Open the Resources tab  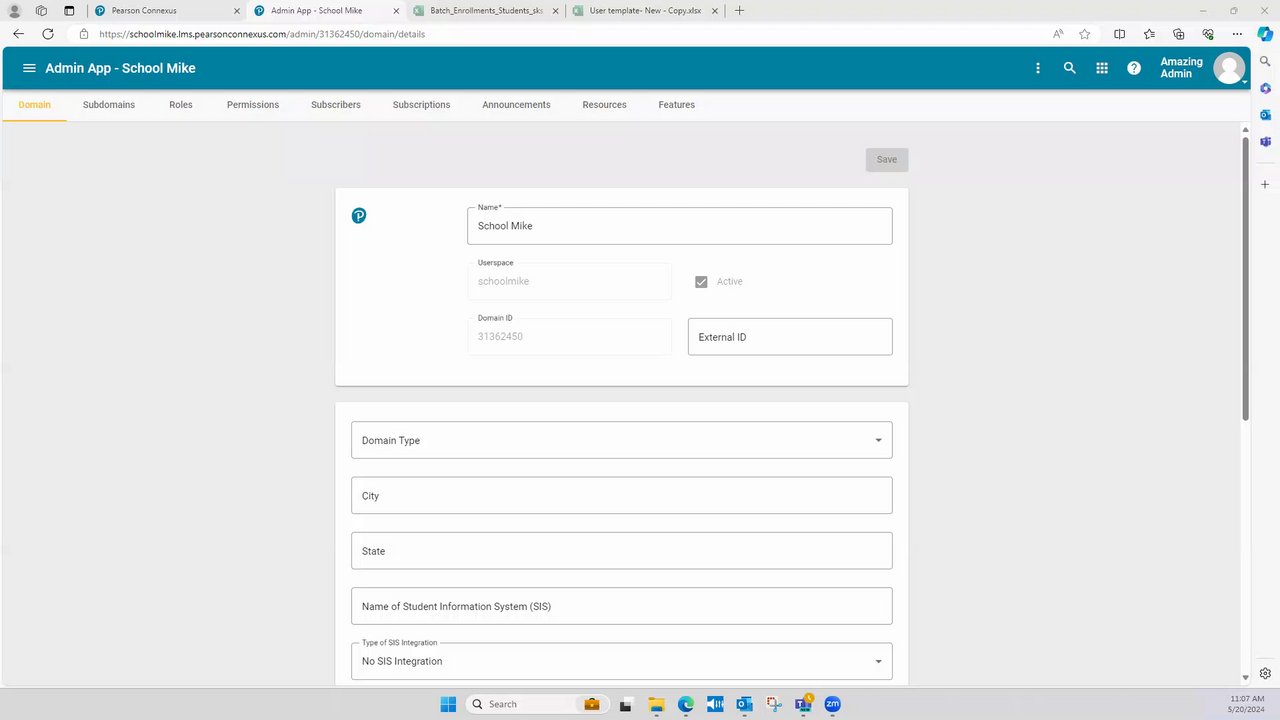pos(604,104)
